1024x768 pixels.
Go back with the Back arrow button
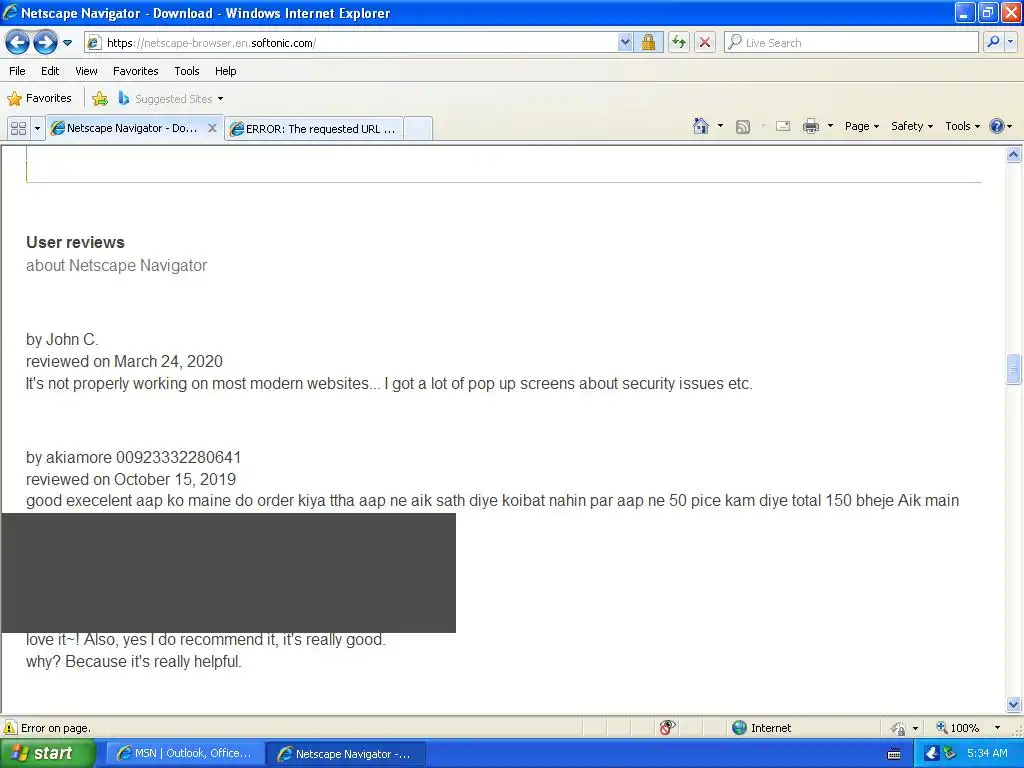pos(17,43)
